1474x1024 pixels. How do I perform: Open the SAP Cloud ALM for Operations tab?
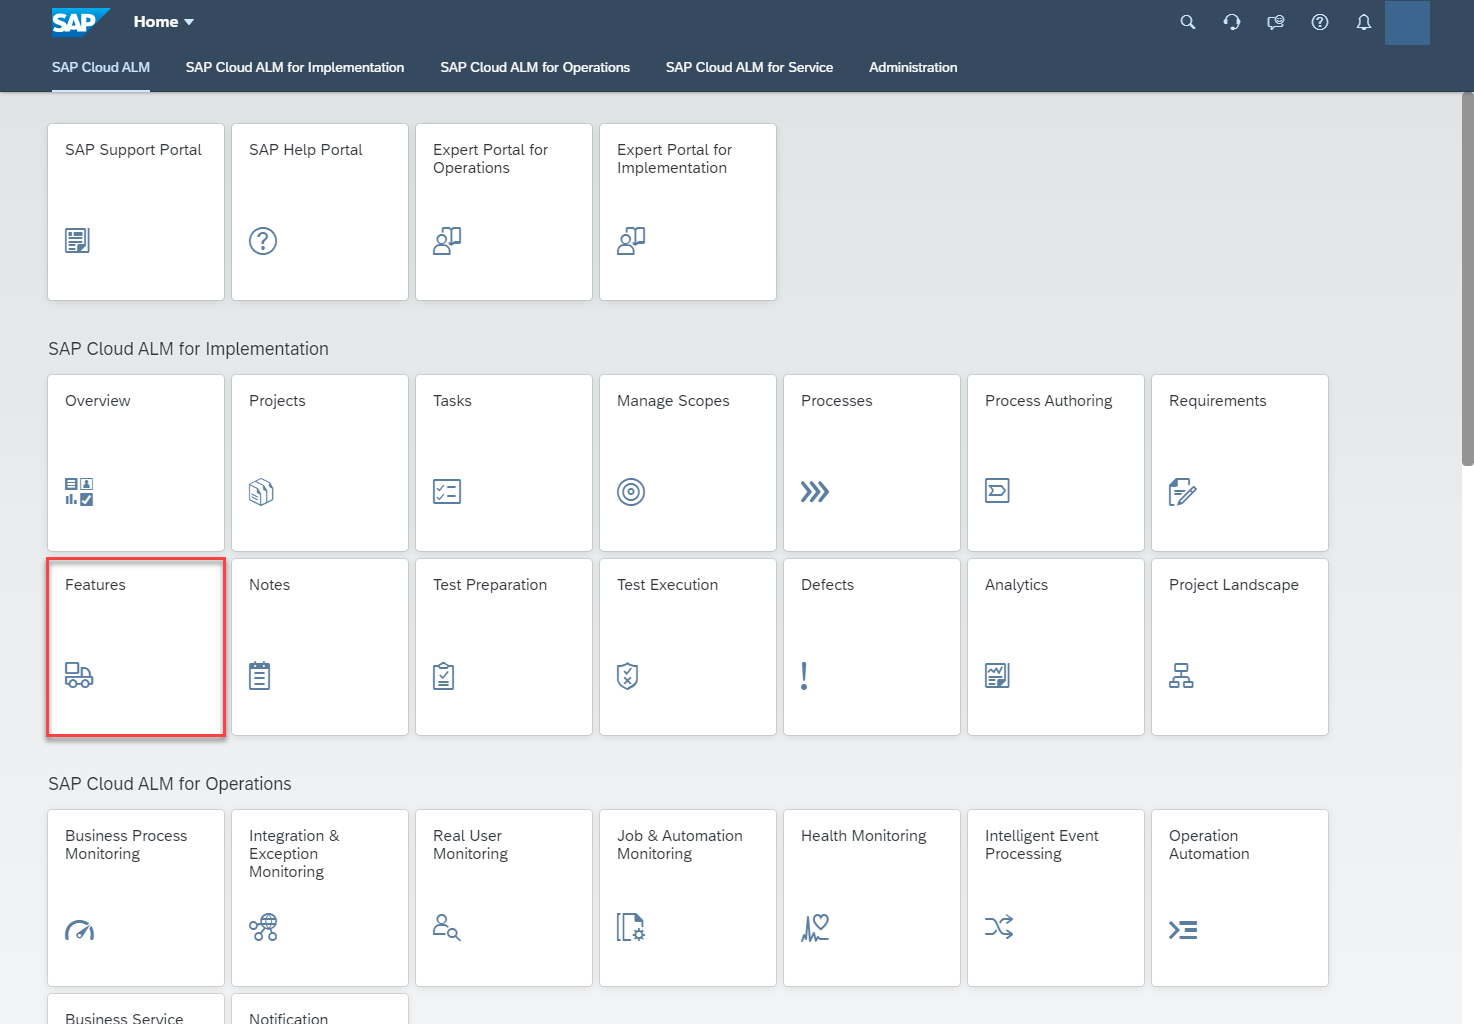pyautogui.click(x=535, y=67)
